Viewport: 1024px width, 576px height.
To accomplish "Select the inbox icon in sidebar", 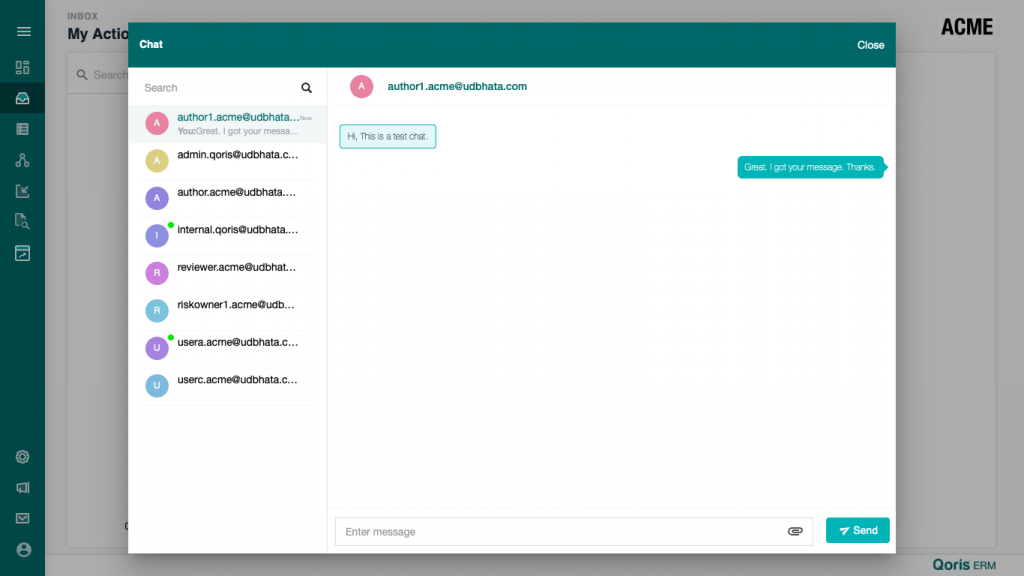I will 22,99.
